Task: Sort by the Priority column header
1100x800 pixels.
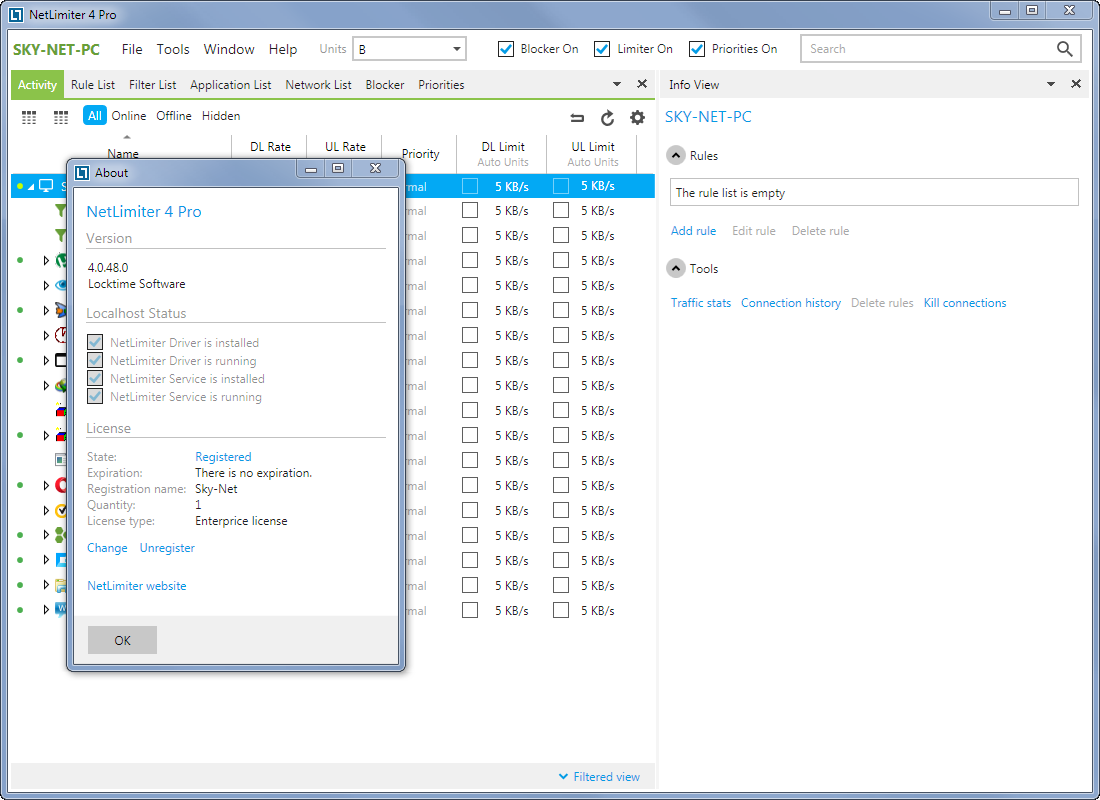Action: coord(420,154)
